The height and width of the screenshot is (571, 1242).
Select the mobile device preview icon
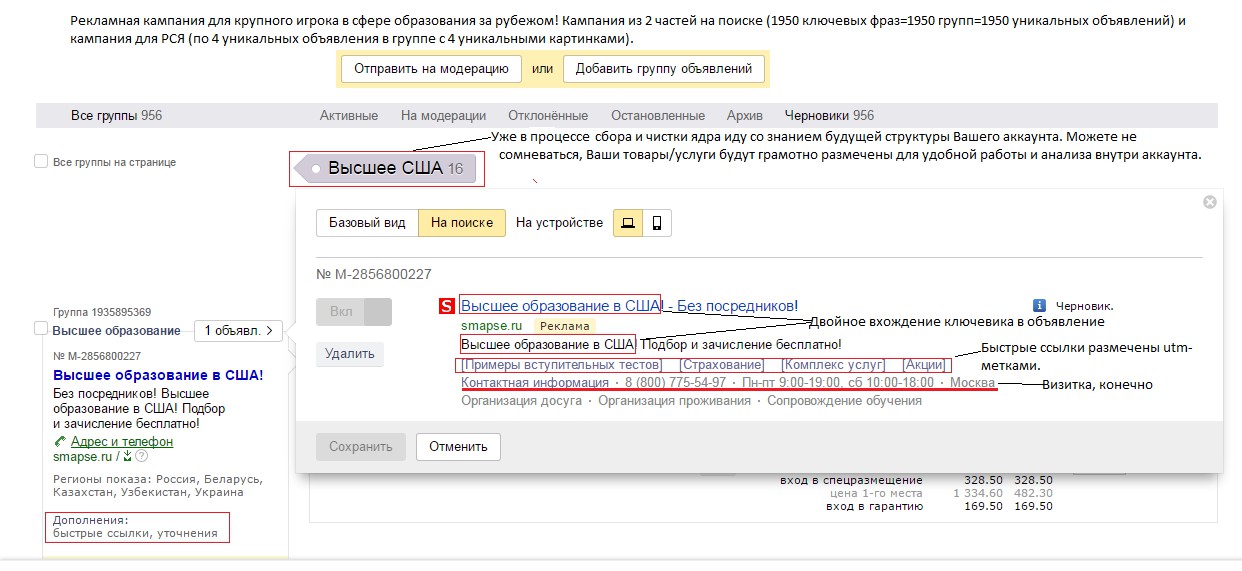pos(657,223)
